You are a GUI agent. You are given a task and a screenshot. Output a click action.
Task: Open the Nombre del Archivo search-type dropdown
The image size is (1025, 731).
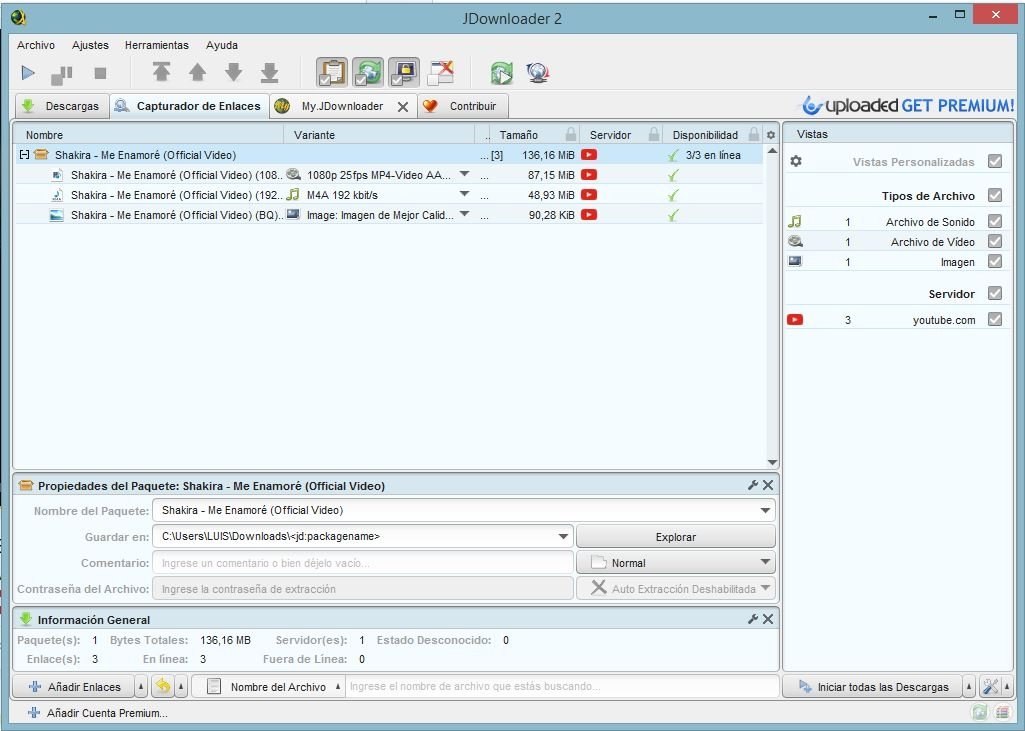269,687
